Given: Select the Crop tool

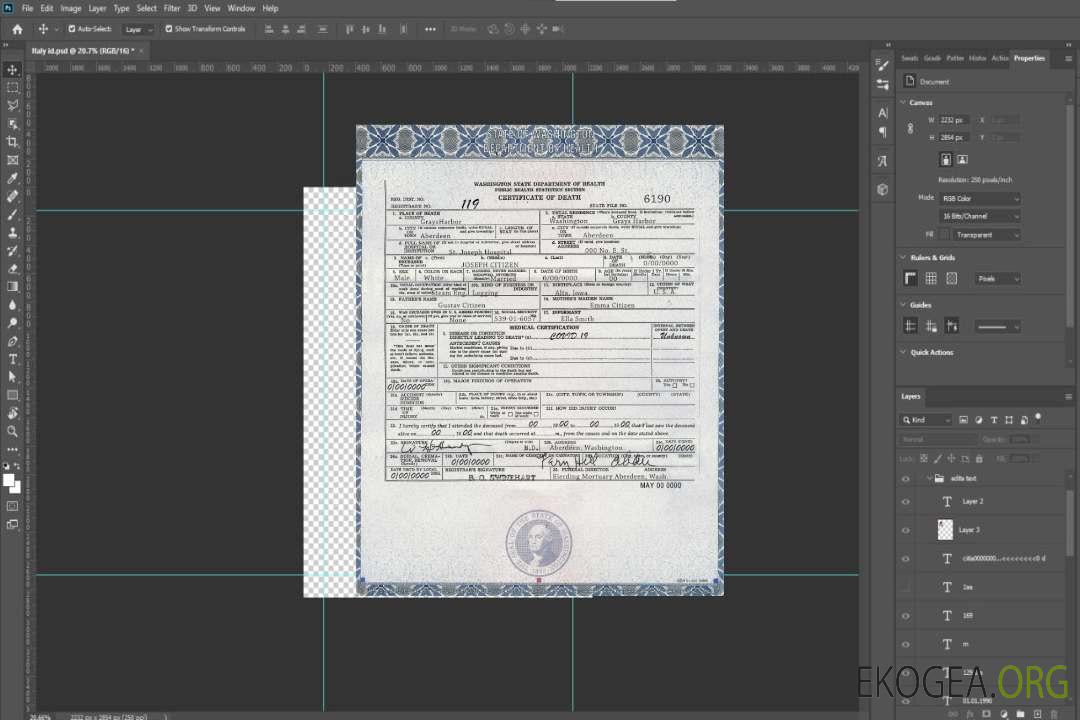Looking at the screenshot, I should click(x=12, y=142).
